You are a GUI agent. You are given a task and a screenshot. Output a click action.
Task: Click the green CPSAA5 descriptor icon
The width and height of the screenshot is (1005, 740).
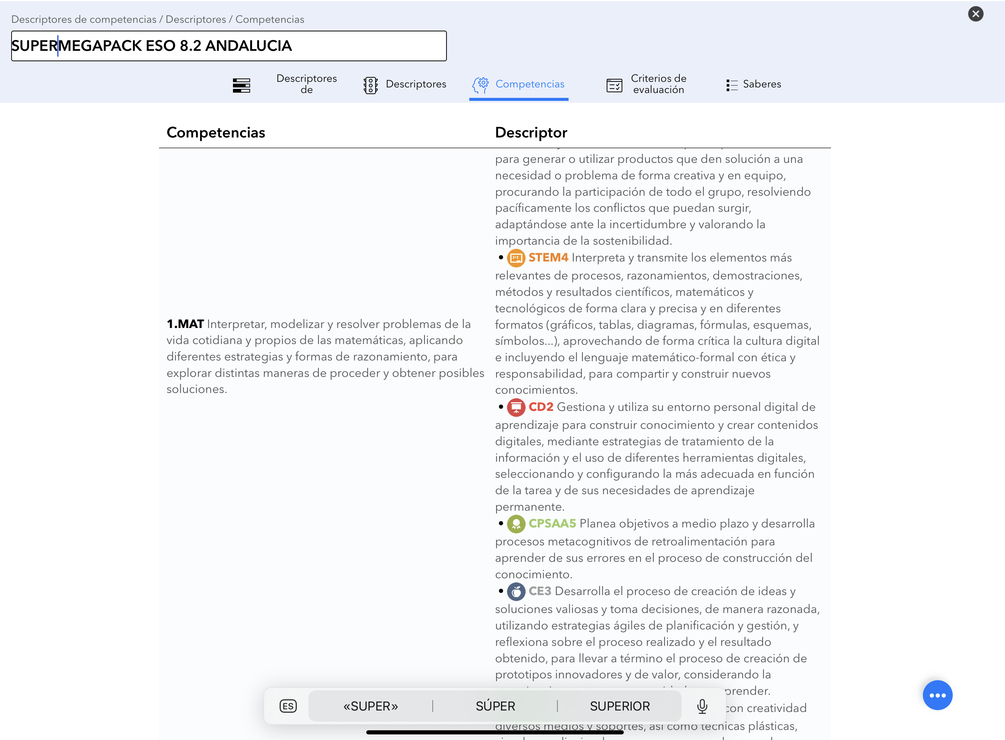(516, 524)
